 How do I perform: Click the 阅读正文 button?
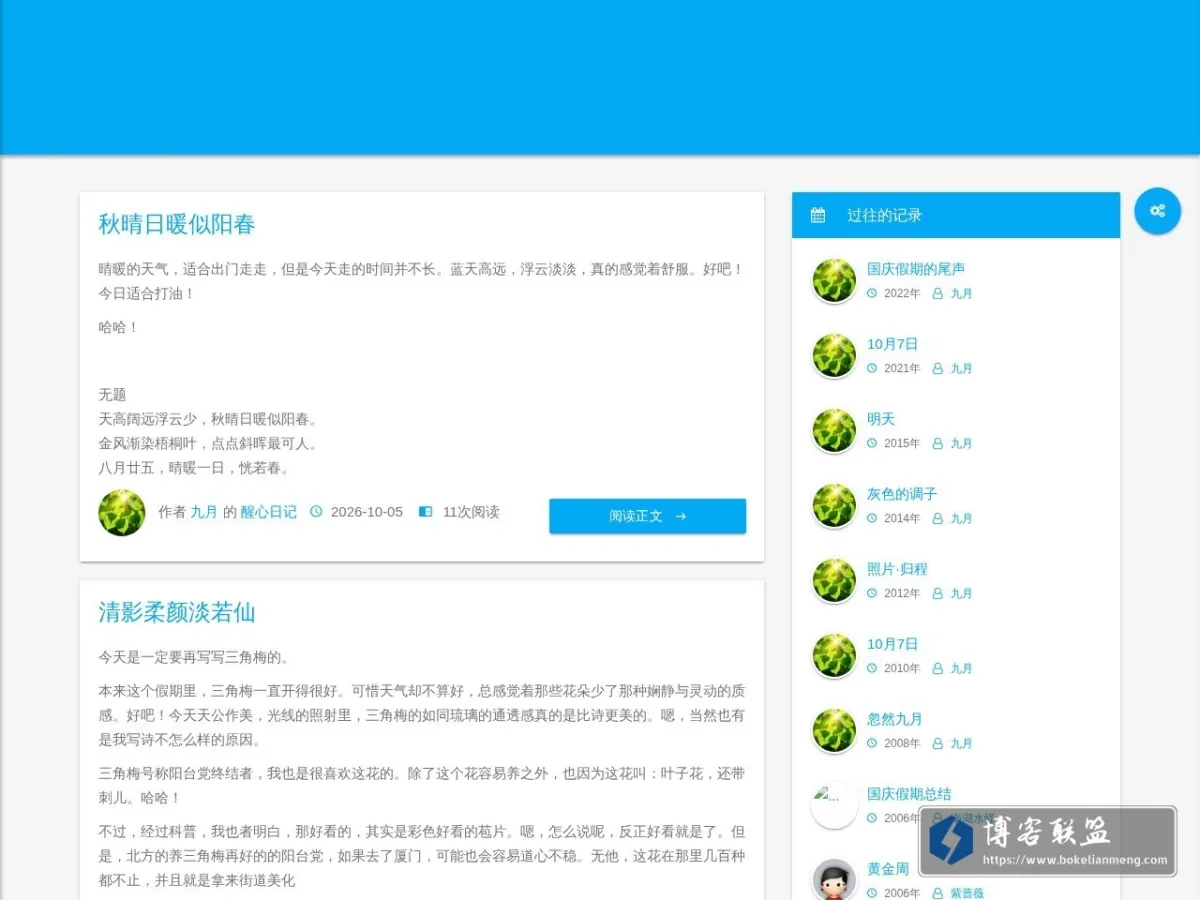pos(647,516)
